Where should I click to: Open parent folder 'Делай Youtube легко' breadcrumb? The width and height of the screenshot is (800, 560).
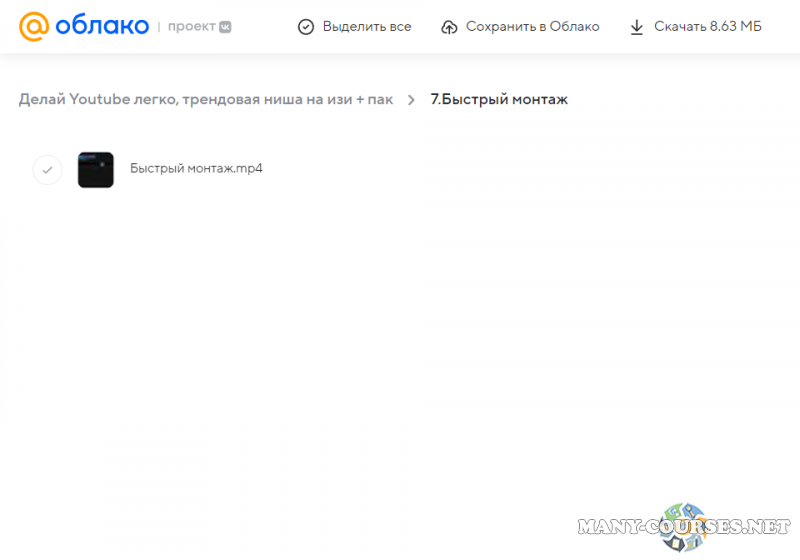coord(206,100)
